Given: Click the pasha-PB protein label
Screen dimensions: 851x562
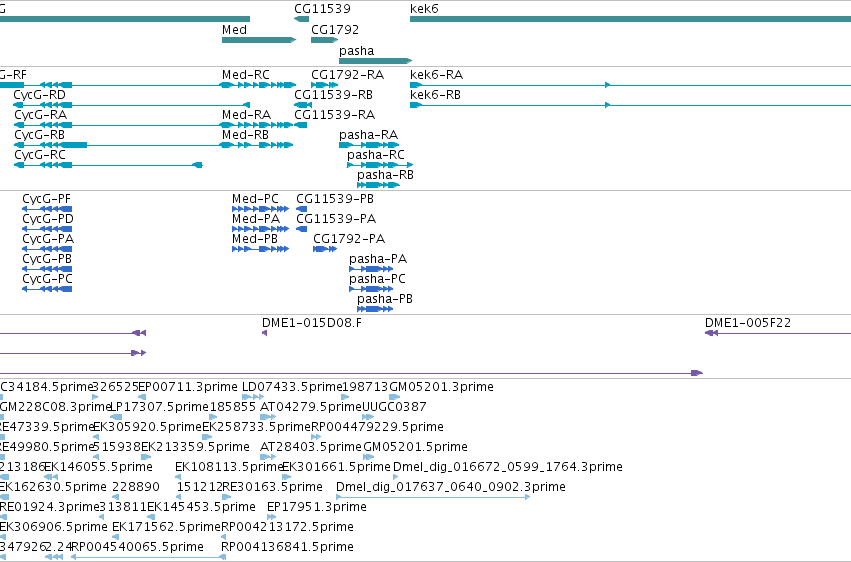Looking at the screenshot, I should point(385,299).
